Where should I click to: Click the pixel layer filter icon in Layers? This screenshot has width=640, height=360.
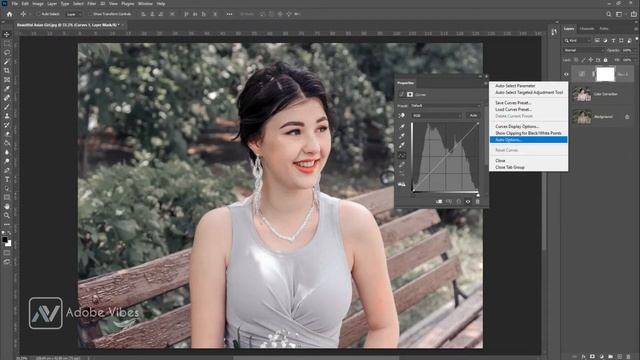tap(597, 40)
